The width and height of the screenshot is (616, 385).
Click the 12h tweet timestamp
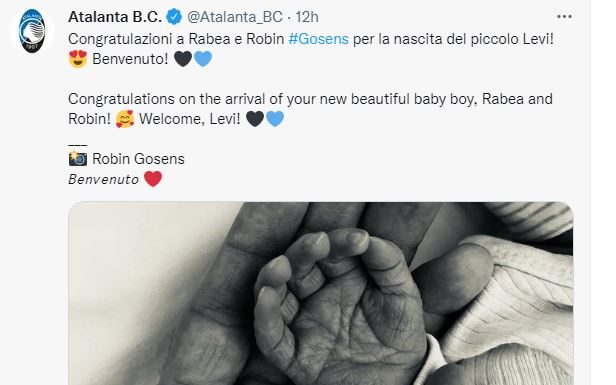pos(307,17)
